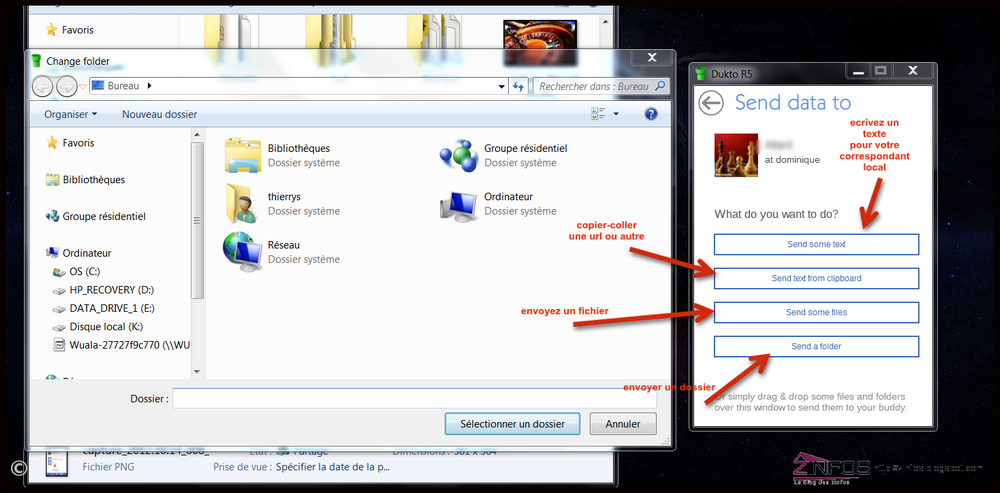The width and height of the screenshot is (1000, 493).
Task: Click the OS (C:) drive icon
Action: [x=59, y=272]
